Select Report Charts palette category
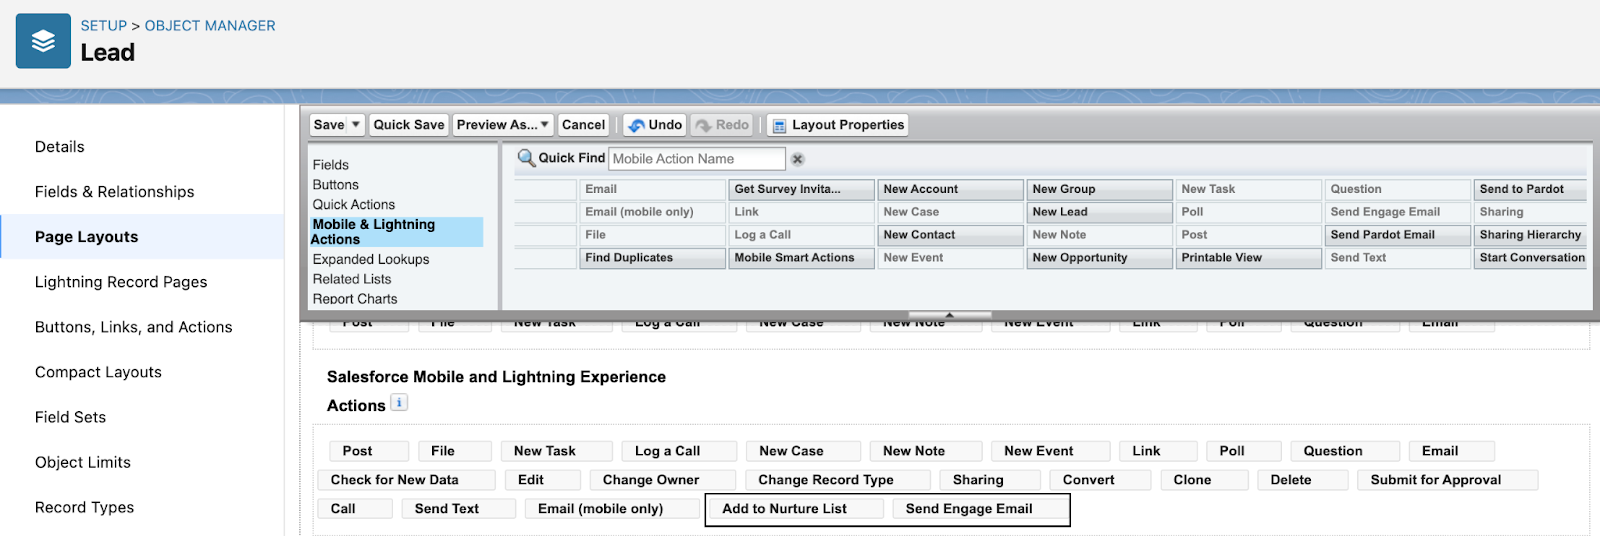 355,299
